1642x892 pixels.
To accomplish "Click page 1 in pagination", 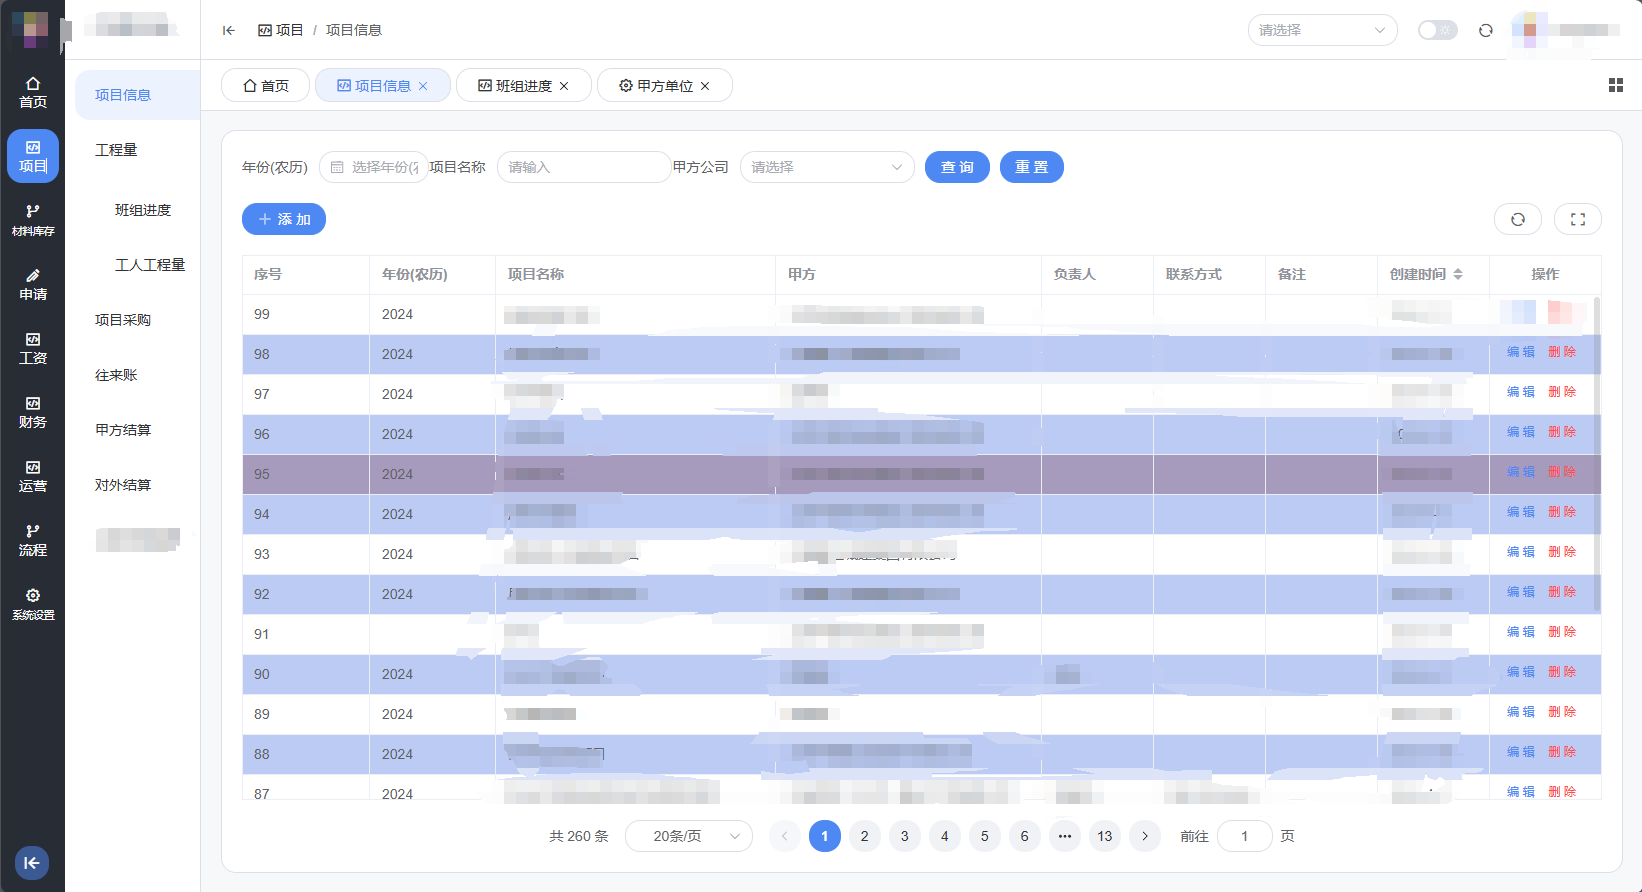I will pos(825,836).
